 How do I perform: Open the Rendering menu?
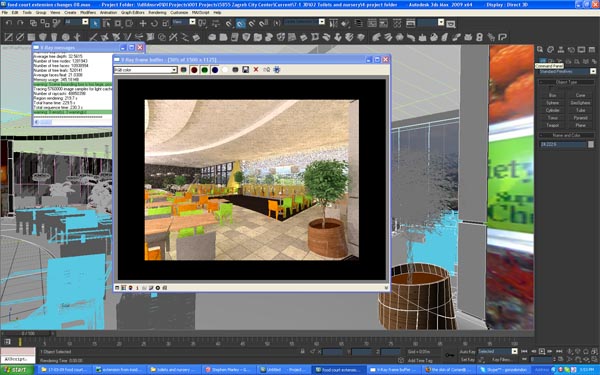(x=157, y=13)
